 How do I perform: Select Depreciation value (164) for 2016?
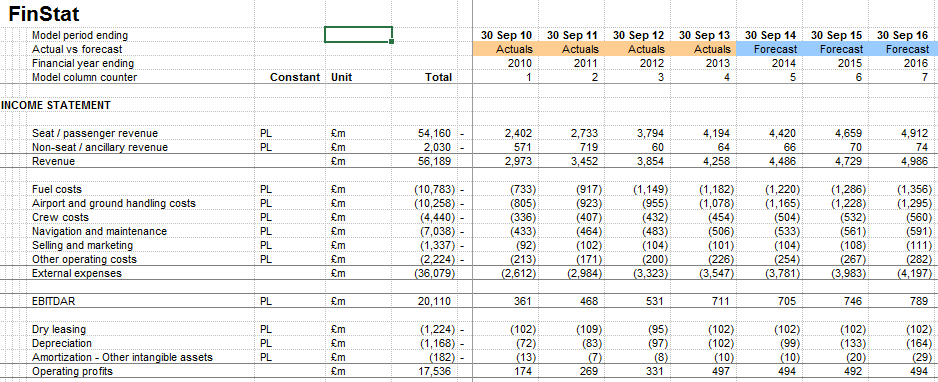point(919,343)
